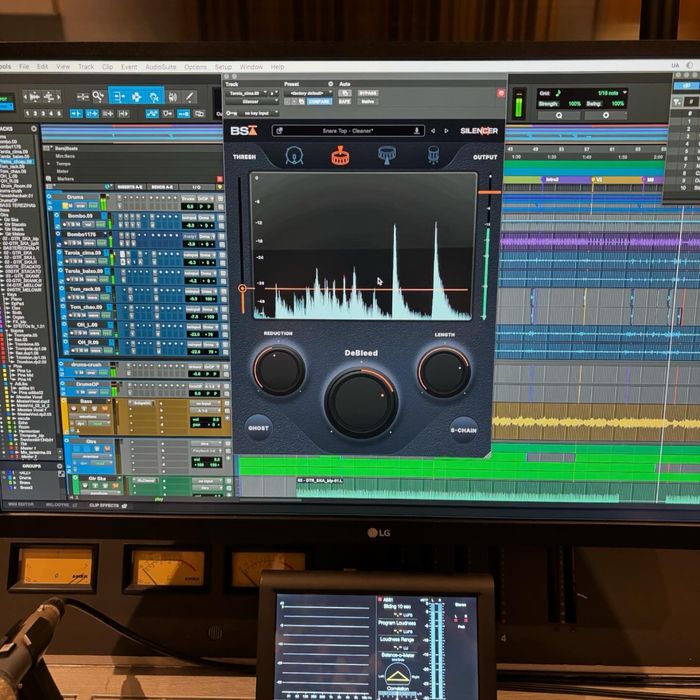Go to previous Silencer preset

(433, 131)
